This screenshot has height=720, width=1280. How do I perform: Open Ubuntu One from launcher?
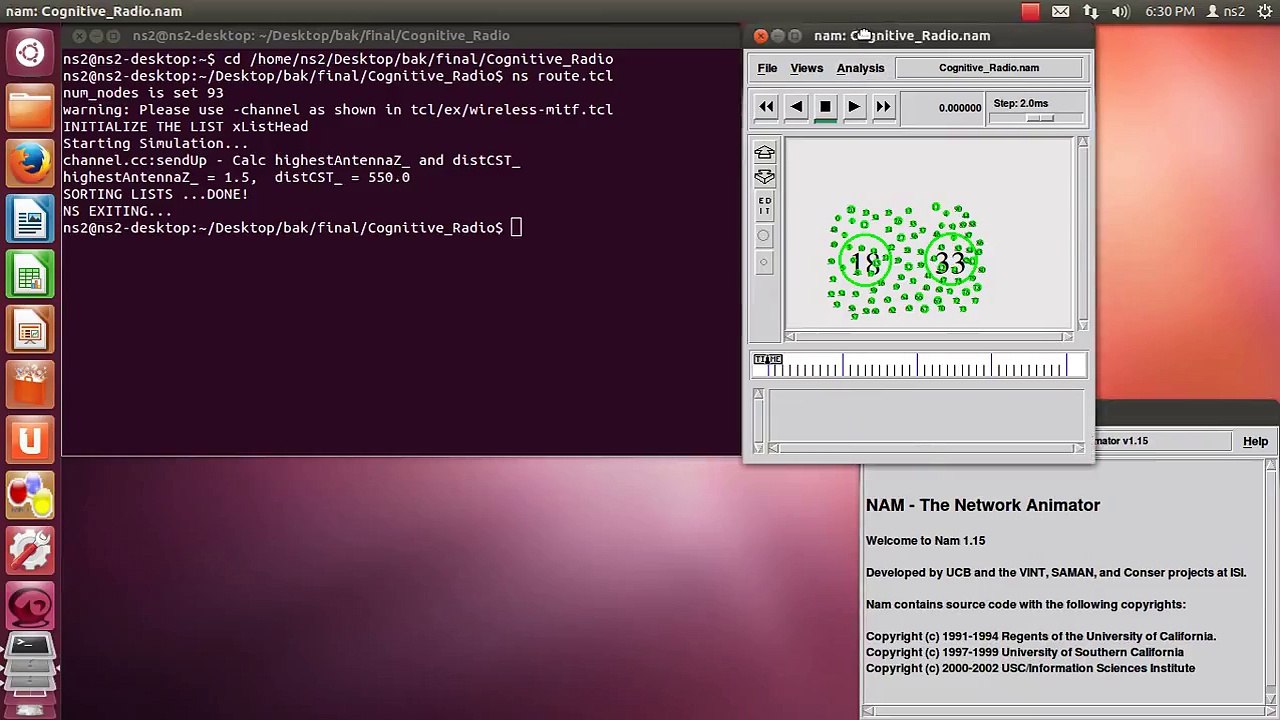30,441
